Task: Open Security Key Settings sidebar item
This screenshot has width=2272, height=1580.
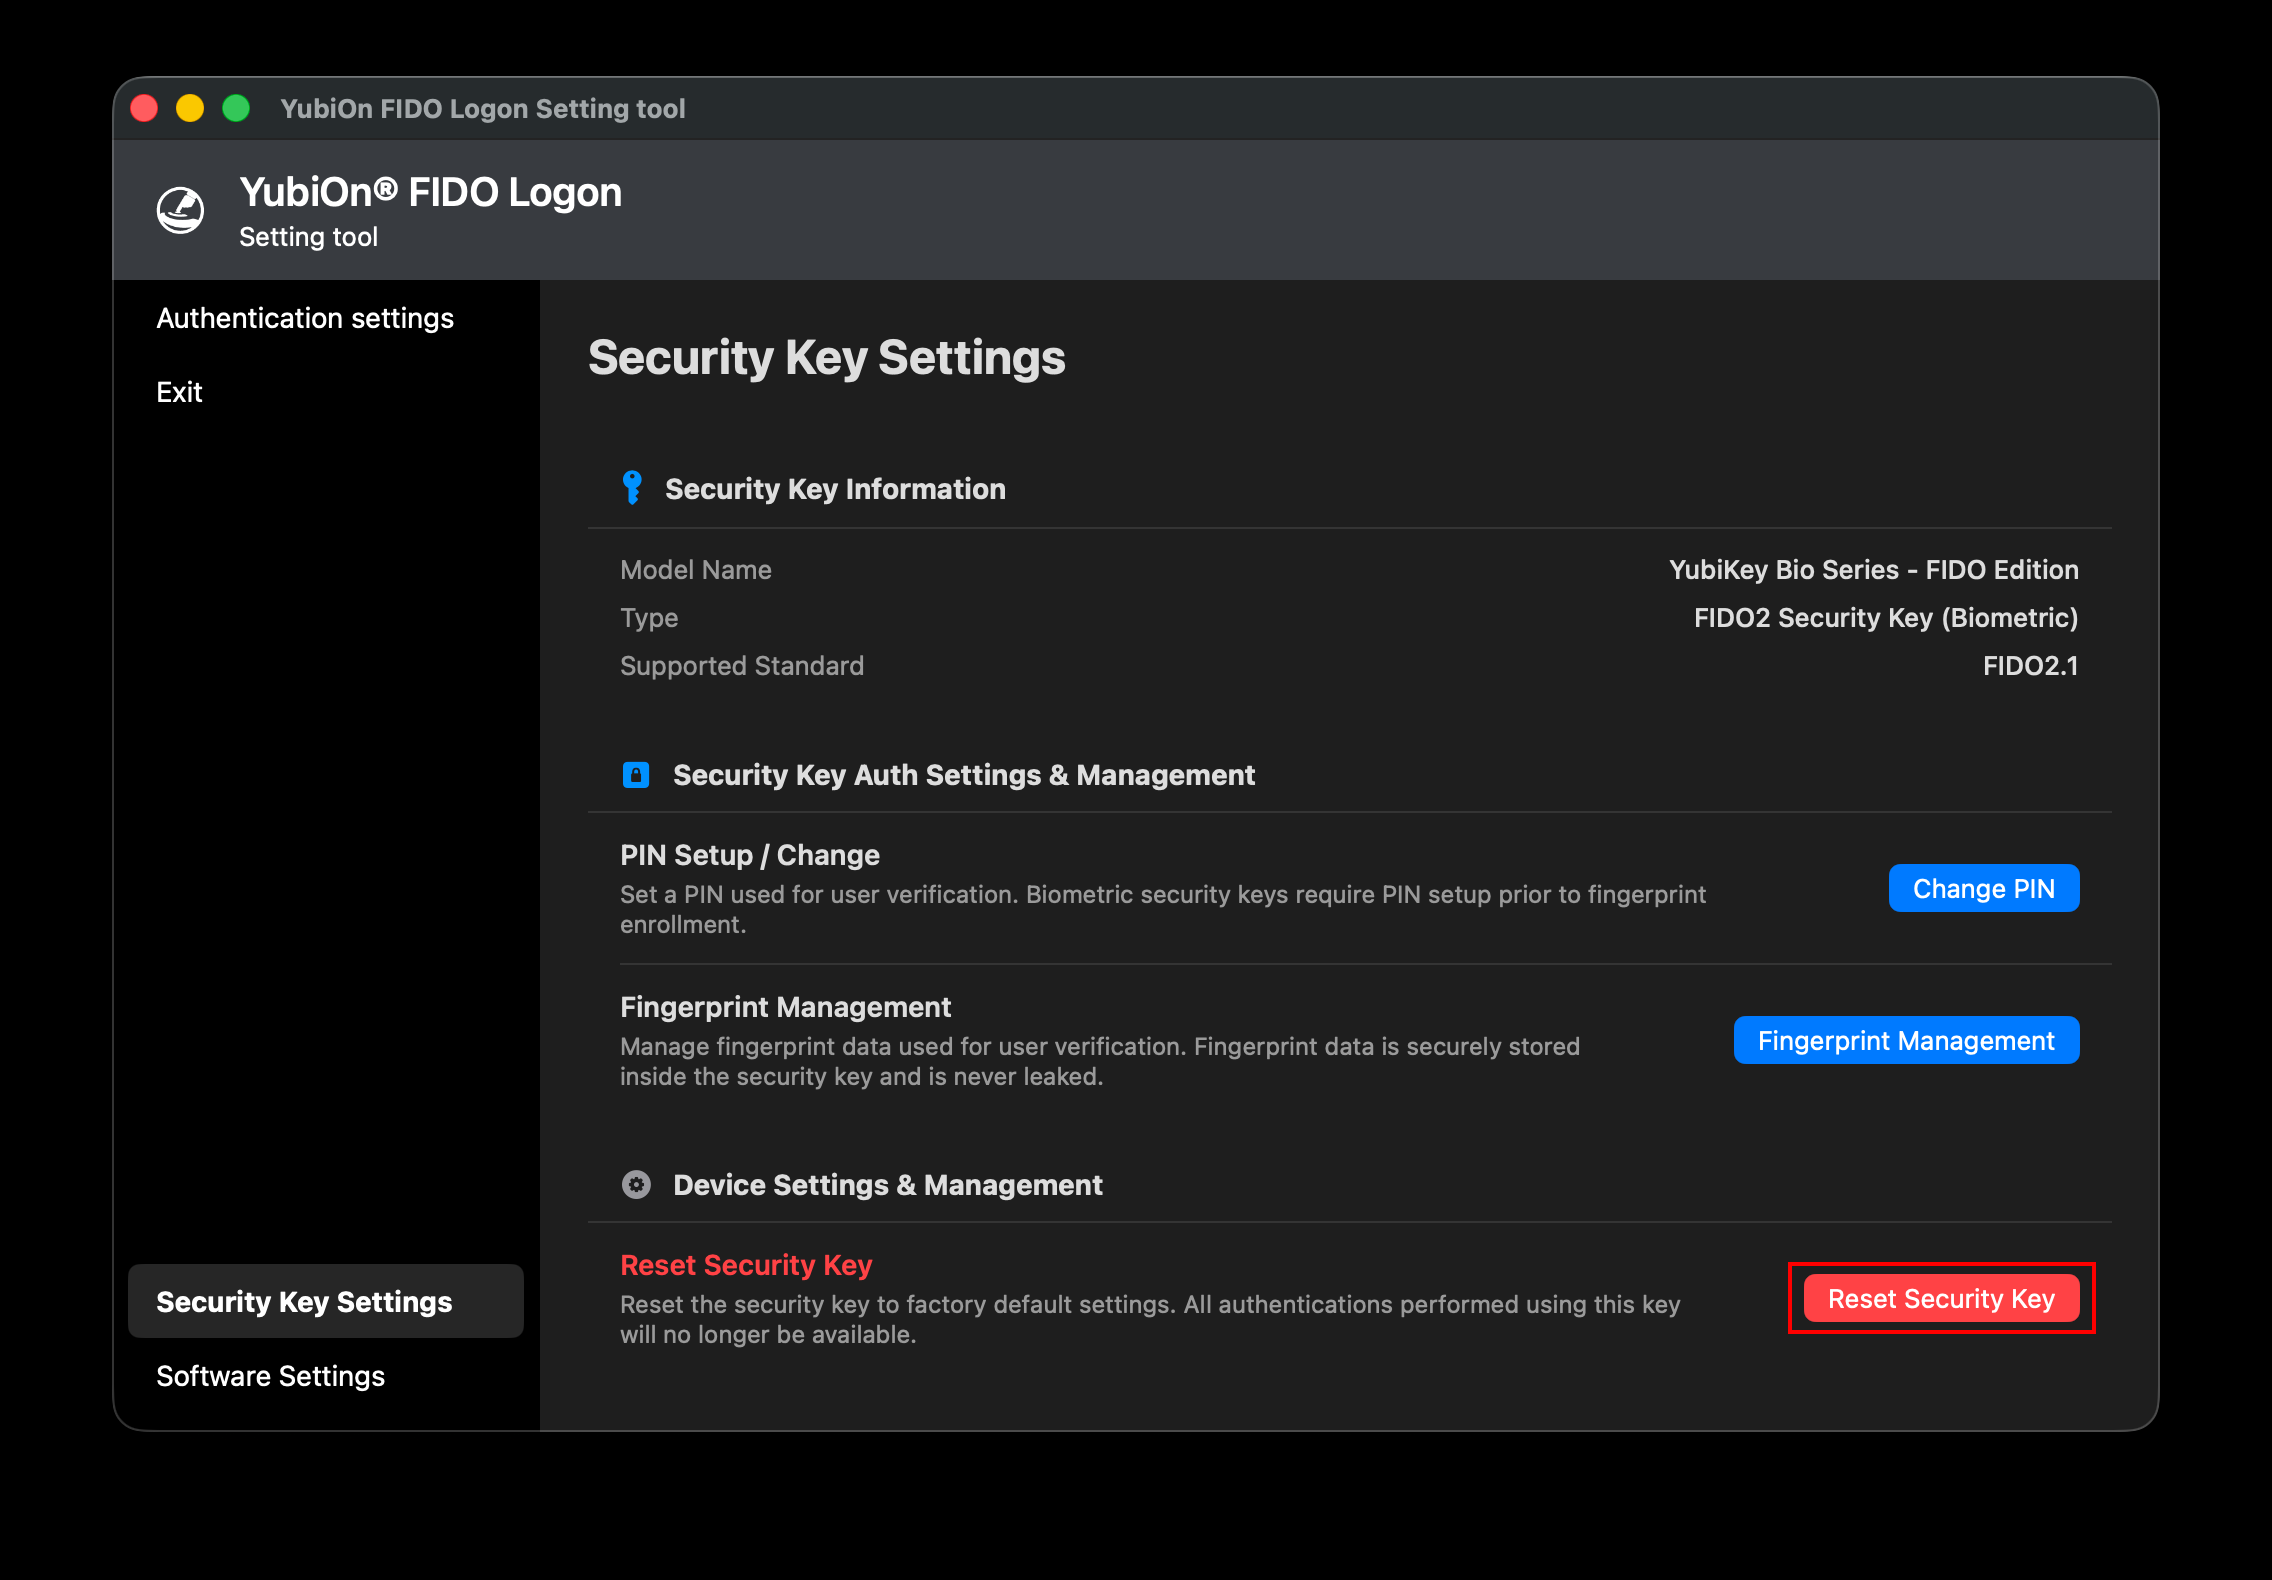Action: coord(326,1301)
